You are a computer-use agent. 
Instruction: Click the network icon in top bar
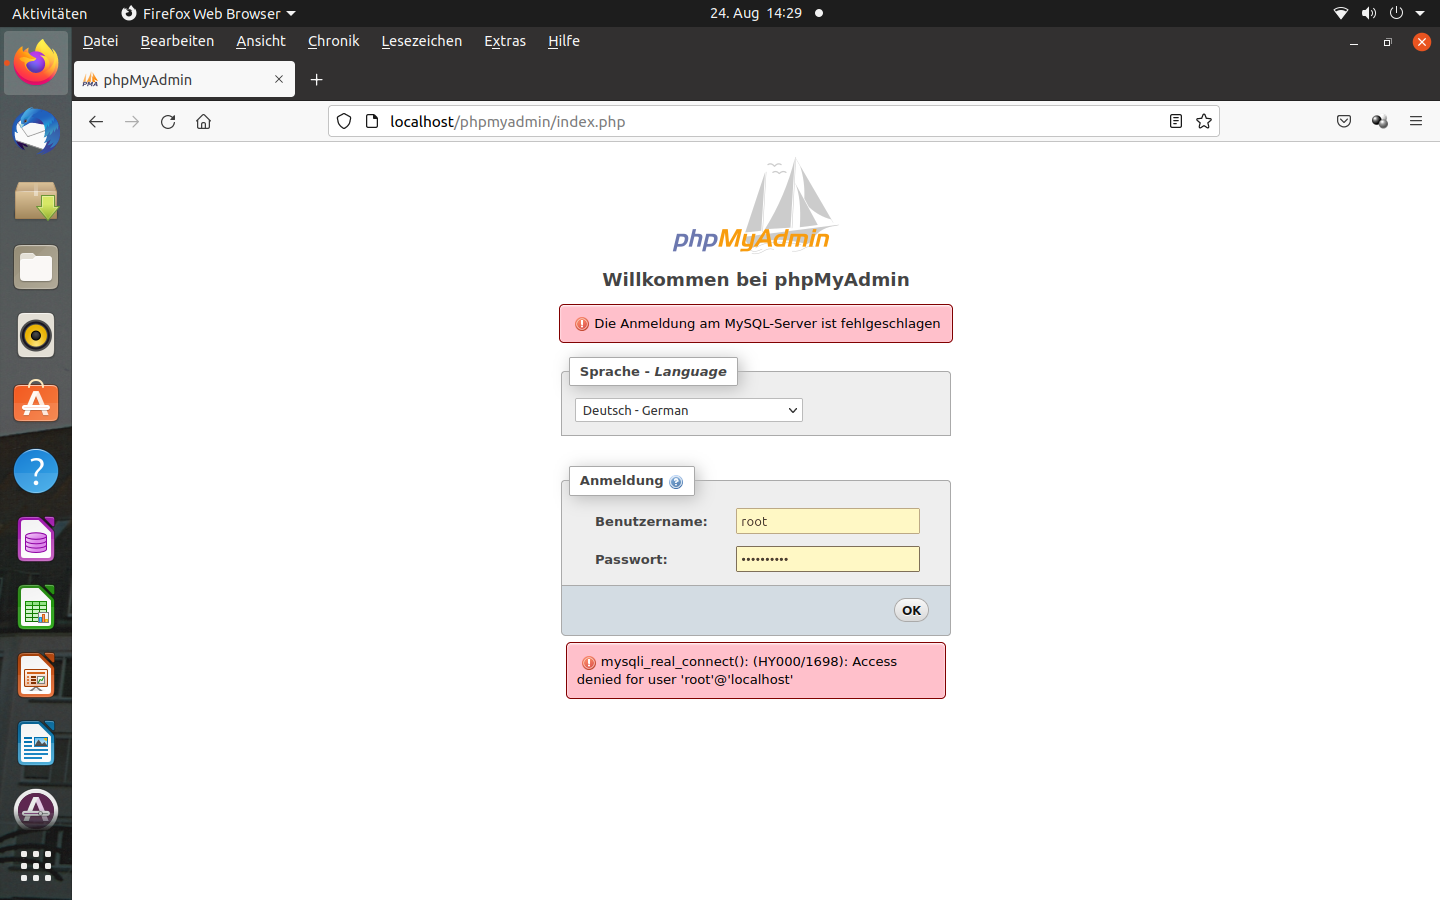(x=1341, y=13)
